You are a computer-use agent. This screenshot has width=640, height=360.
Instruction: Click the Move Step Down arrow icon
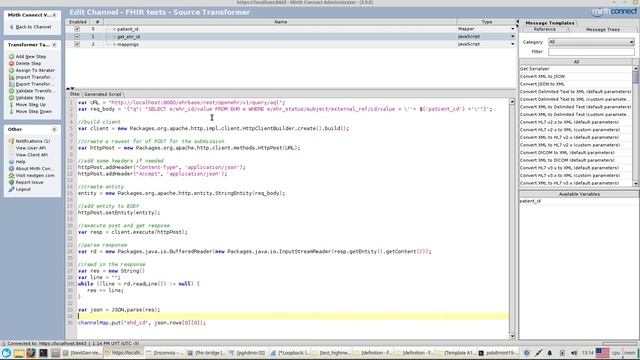(11, 111)
